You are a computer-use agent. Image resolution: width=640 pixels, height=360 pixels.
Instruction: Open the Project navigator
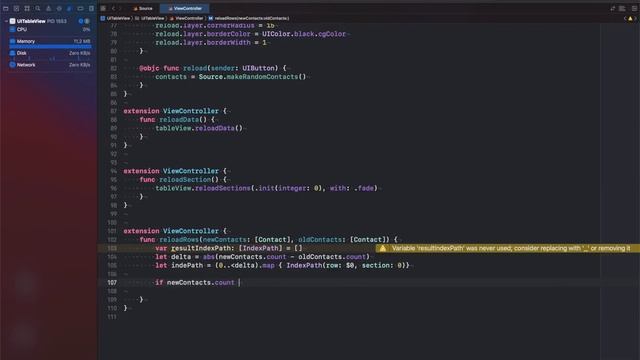coord(6,8)
